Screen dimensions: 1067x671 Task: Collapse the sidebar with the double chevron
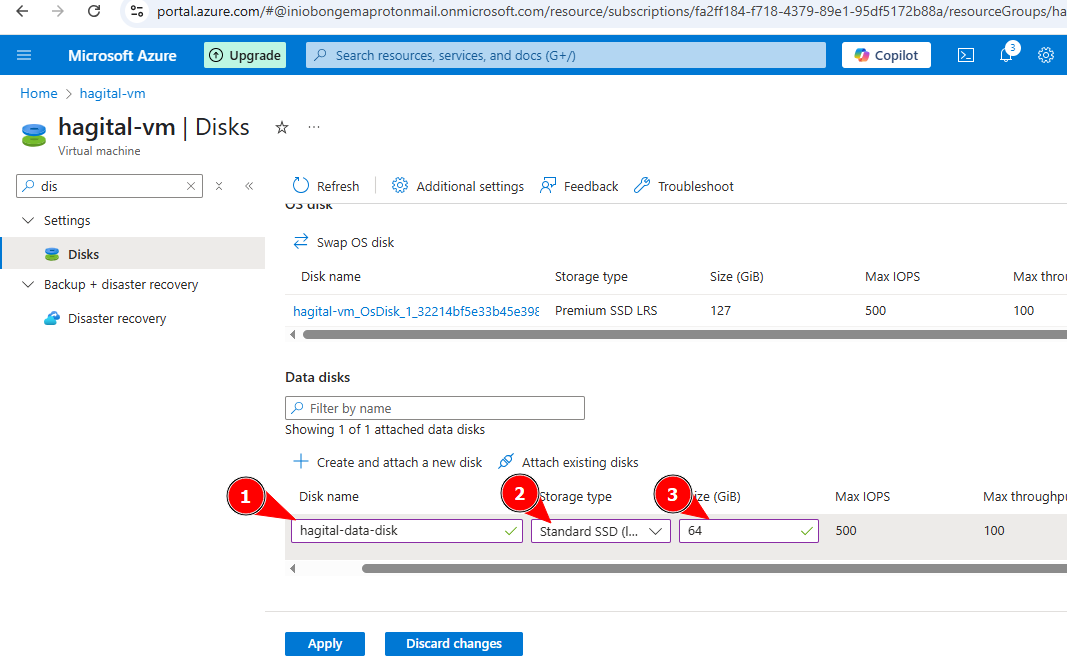tap(249, 186)
